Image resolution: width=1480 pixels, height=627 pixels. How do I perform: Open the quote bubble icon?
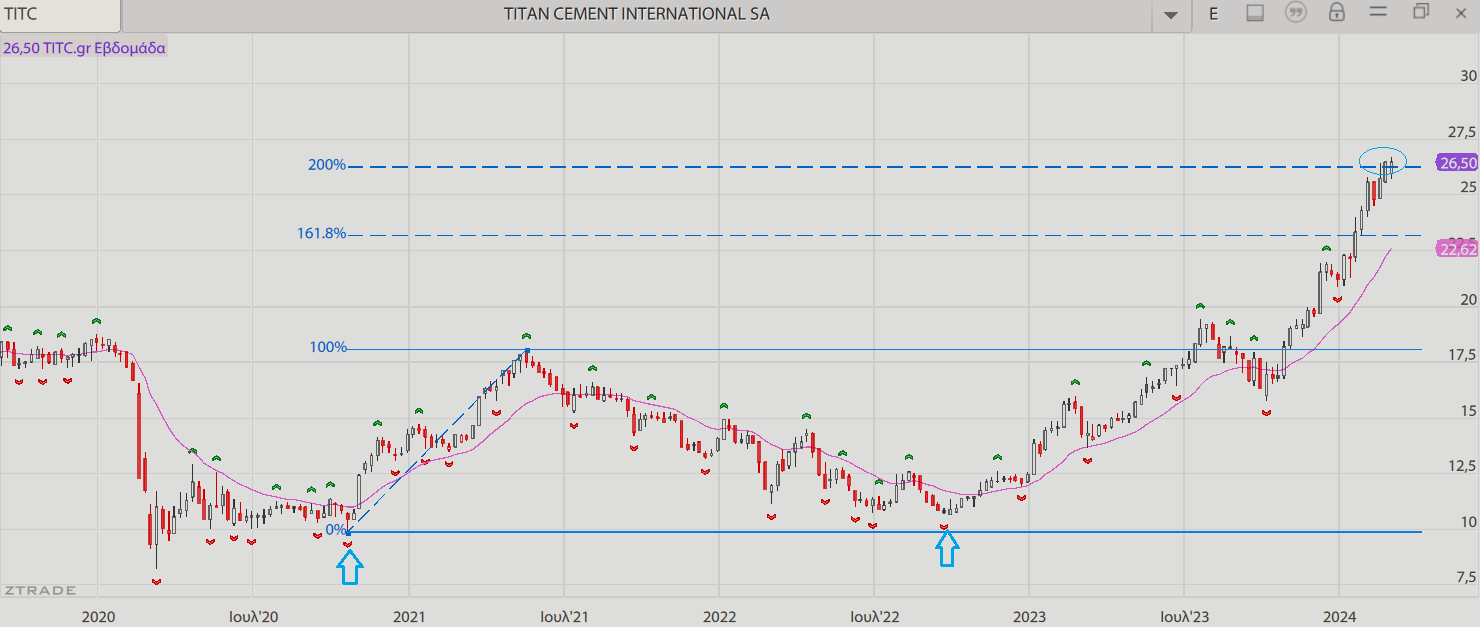tap(1296, 13)
